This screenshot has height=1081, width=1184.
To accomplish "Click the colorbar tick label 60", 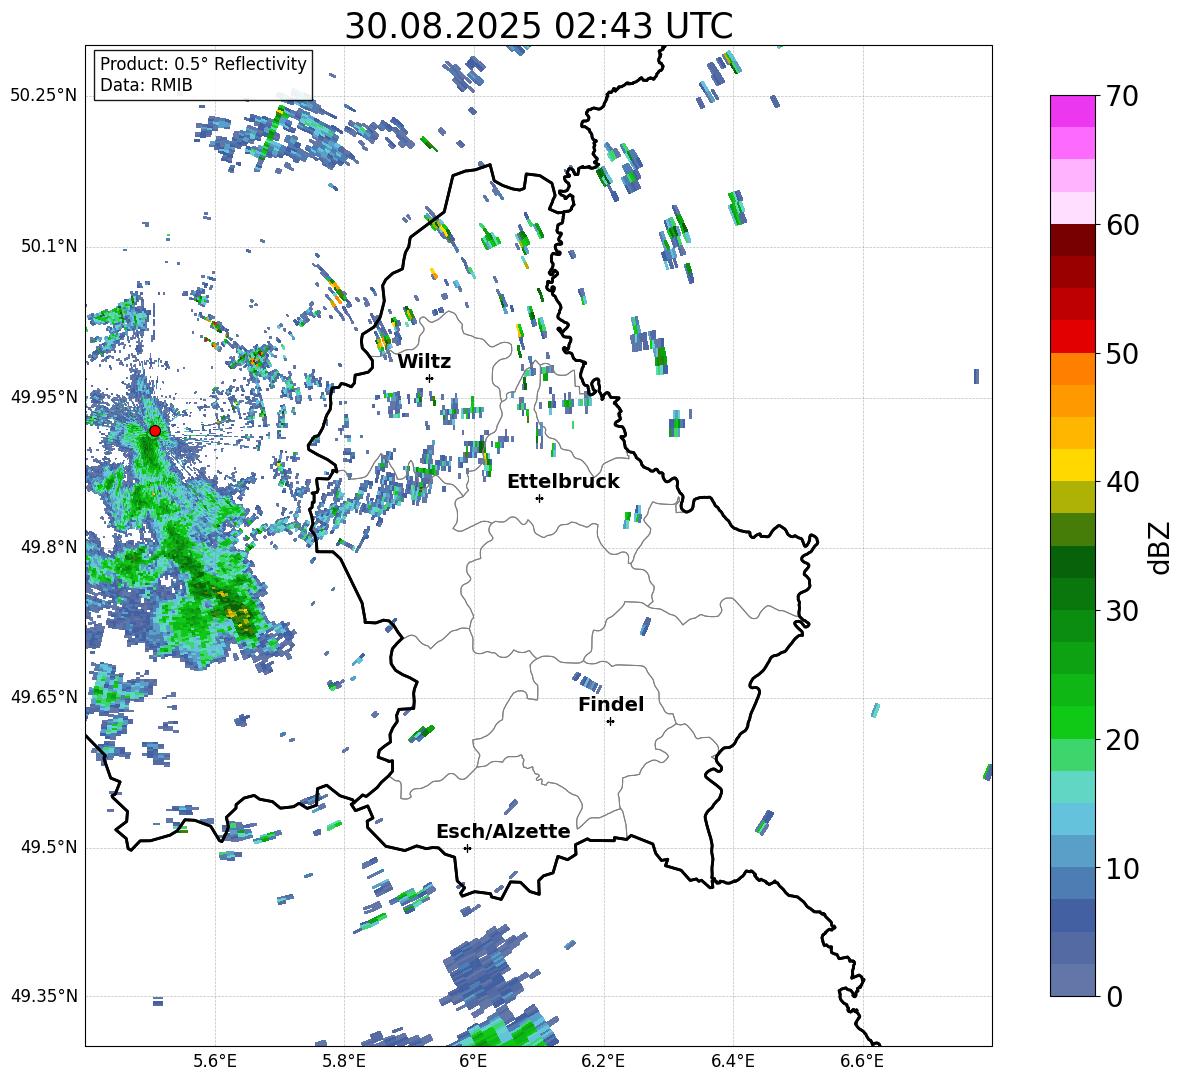I will pos(1121,225).
